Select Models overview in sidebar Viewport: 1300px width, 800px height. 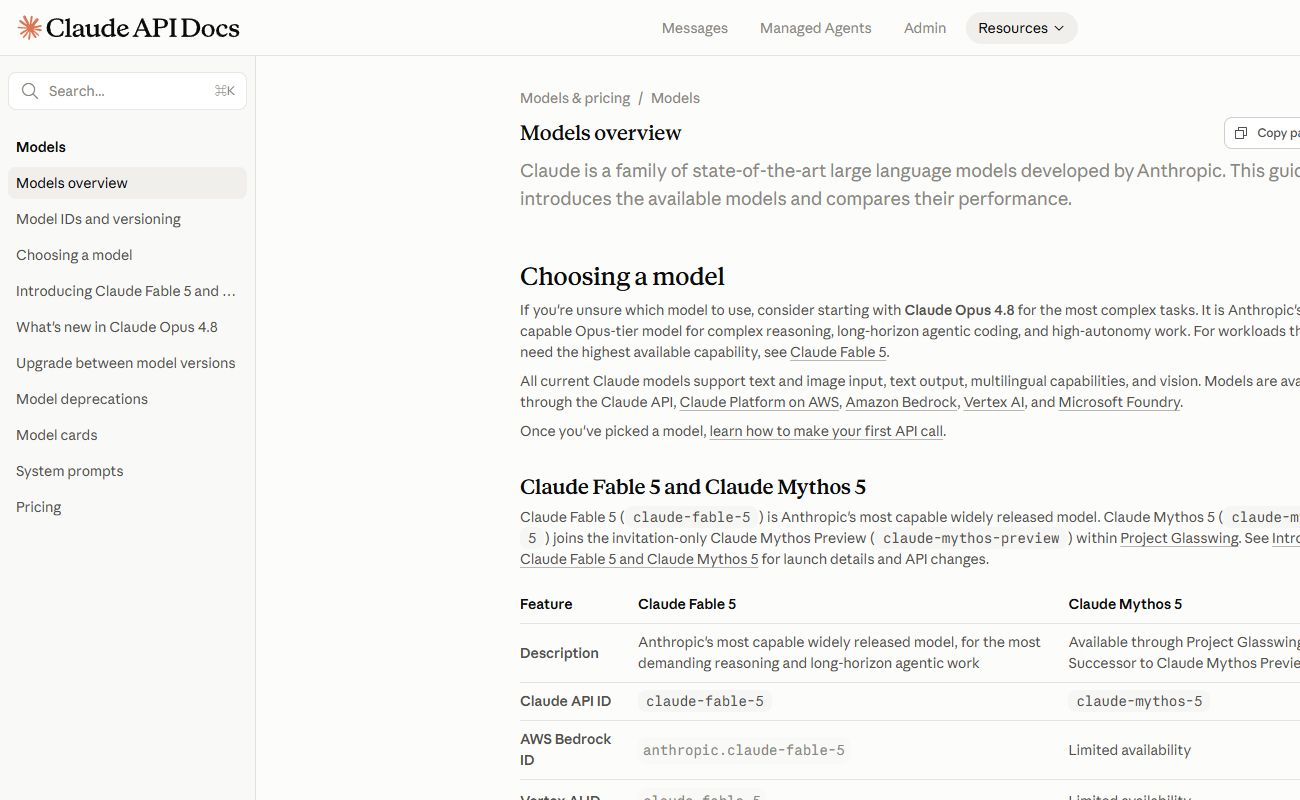tap(127, 183)
